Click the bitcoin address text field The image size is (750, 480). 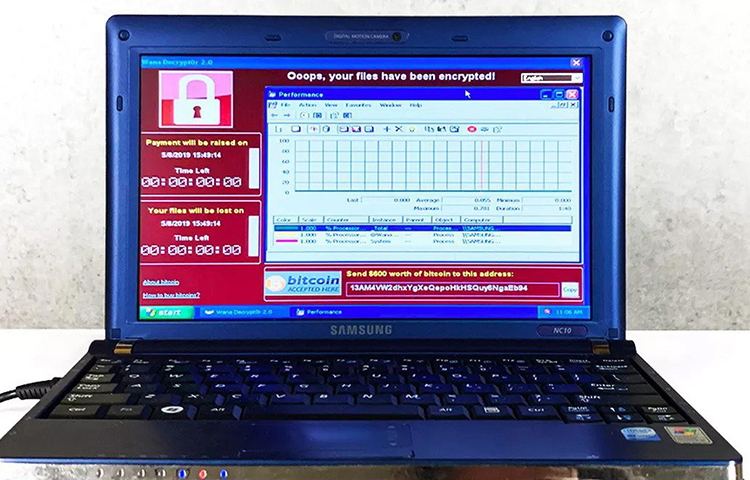point(450,290)
